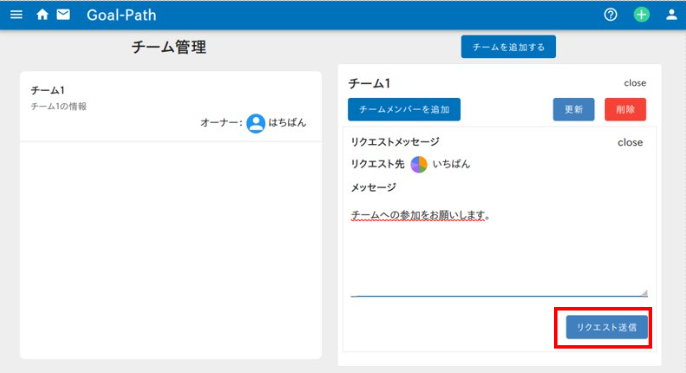Image resolution: width=686 pixels, height=373 pixels.
Task: Click recipient name いちばん
Action: point(451,164)
